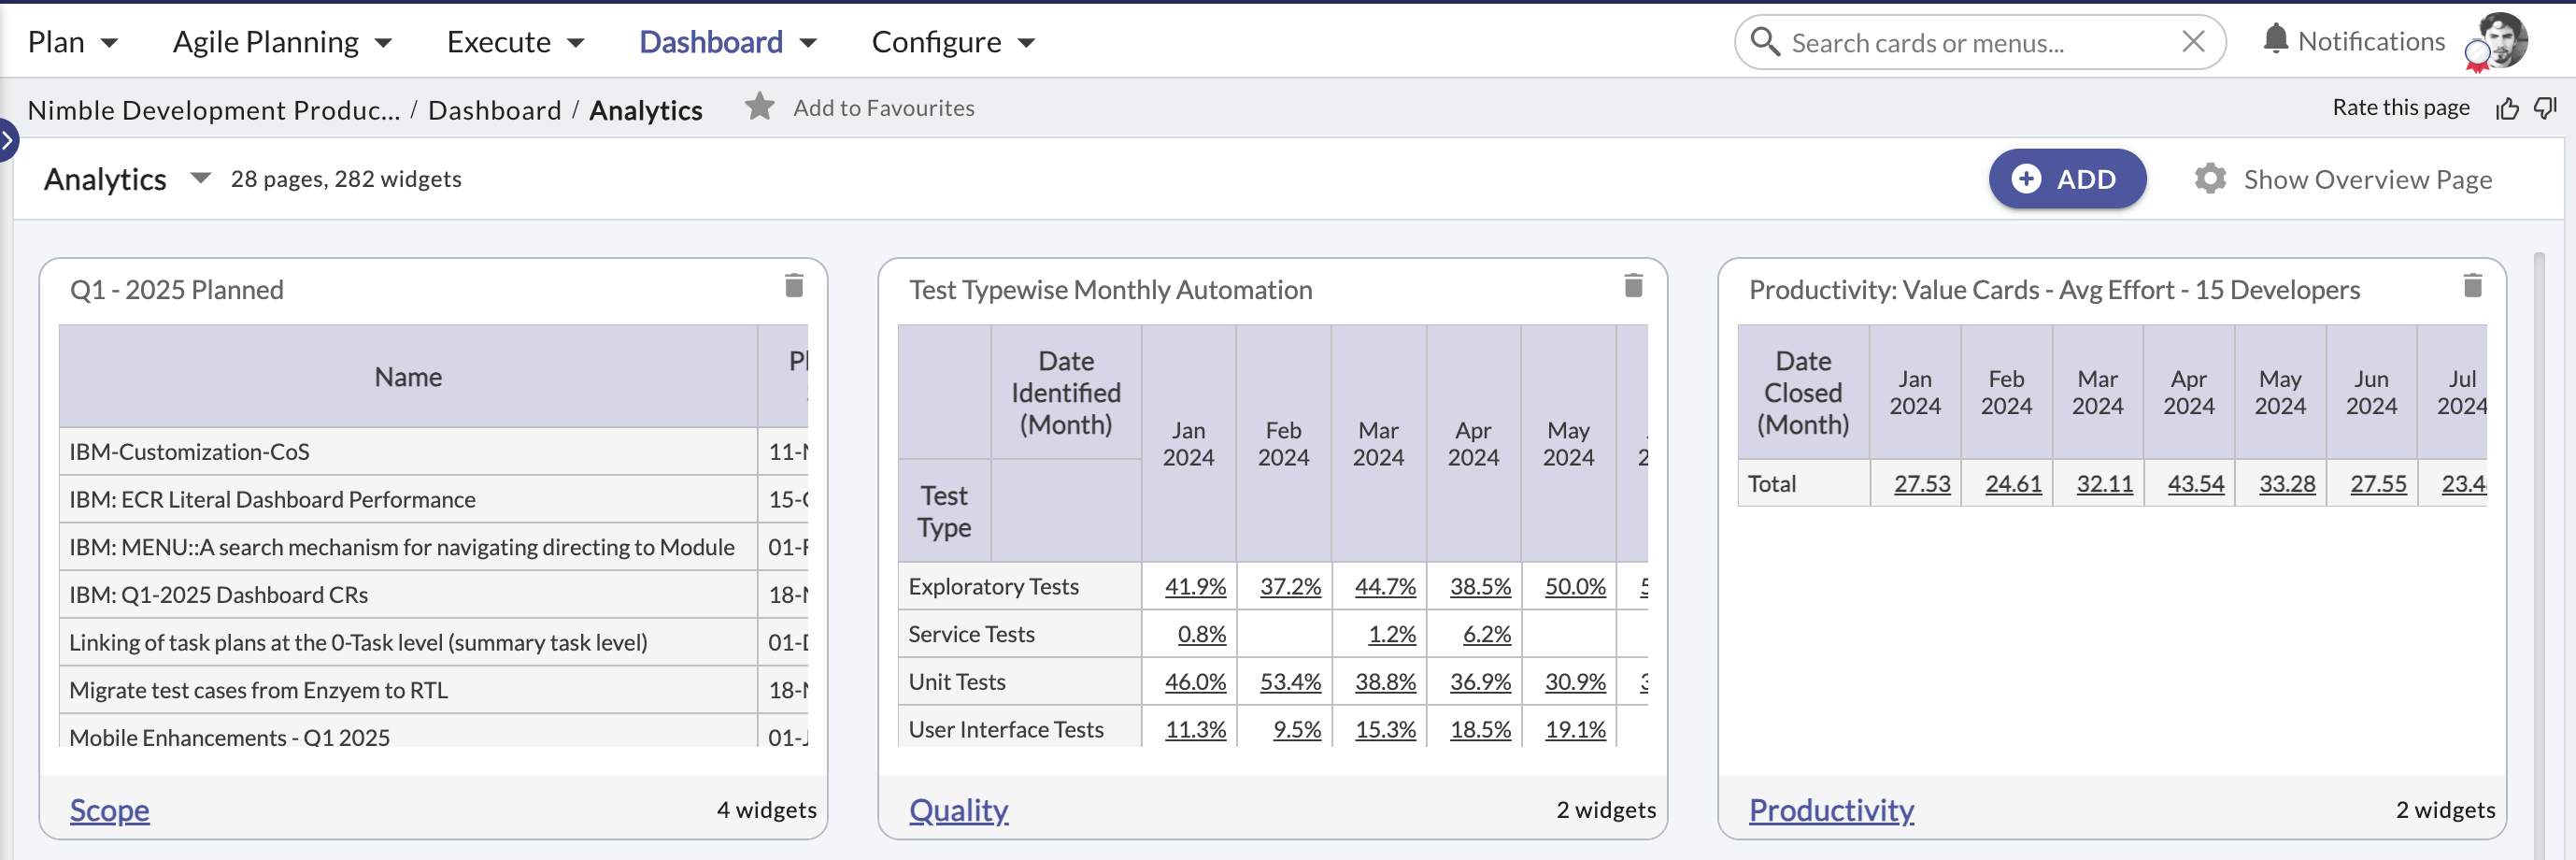Open Unit Tests Feb 2024 value 53.4%
Viewport: 2576px width, 860px height.
click(x=1289, y=682)
